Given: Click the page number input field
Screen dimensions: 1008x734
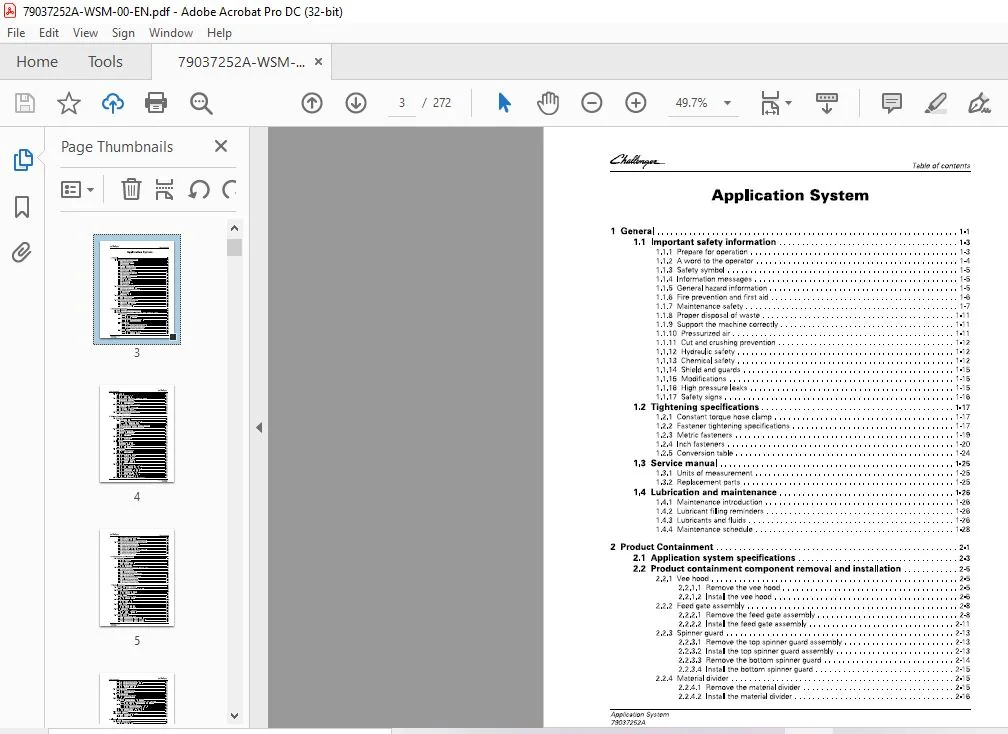Looking at the screenshot, I should 402,103.
